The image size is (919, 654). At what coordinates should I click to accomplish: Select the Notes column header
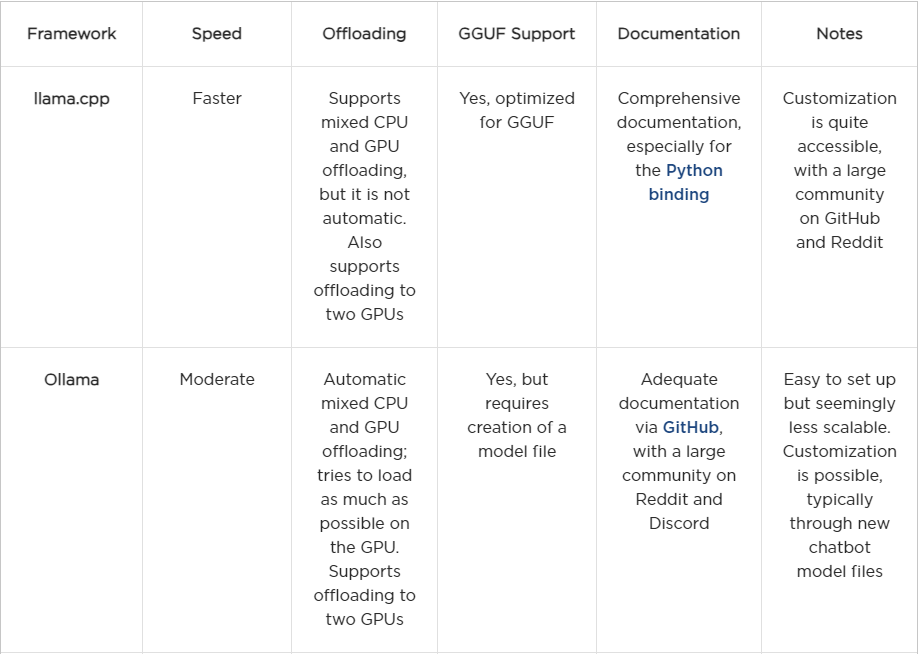click(x=839, y=34)
